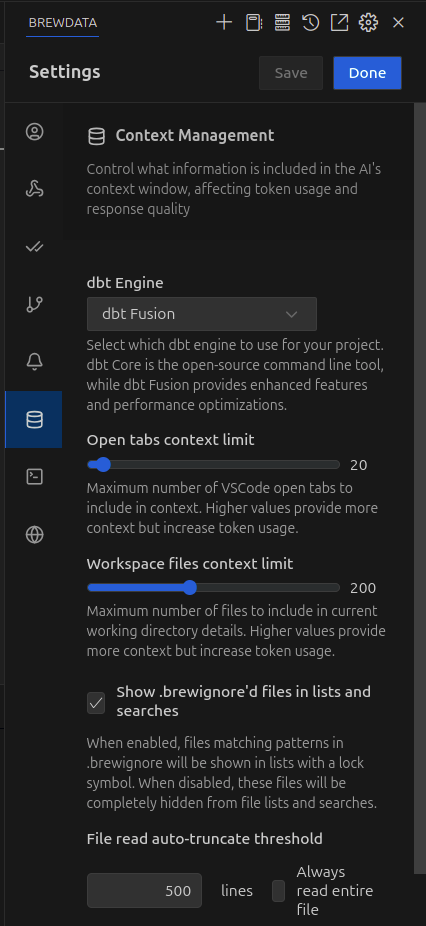Open the account profile settings section

click(34, 132)
